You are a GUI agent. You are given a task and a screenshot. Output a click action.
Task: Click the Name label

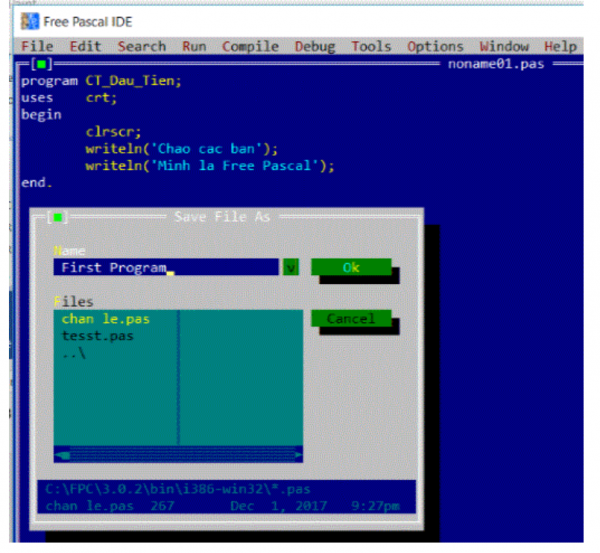click(69, 251)
